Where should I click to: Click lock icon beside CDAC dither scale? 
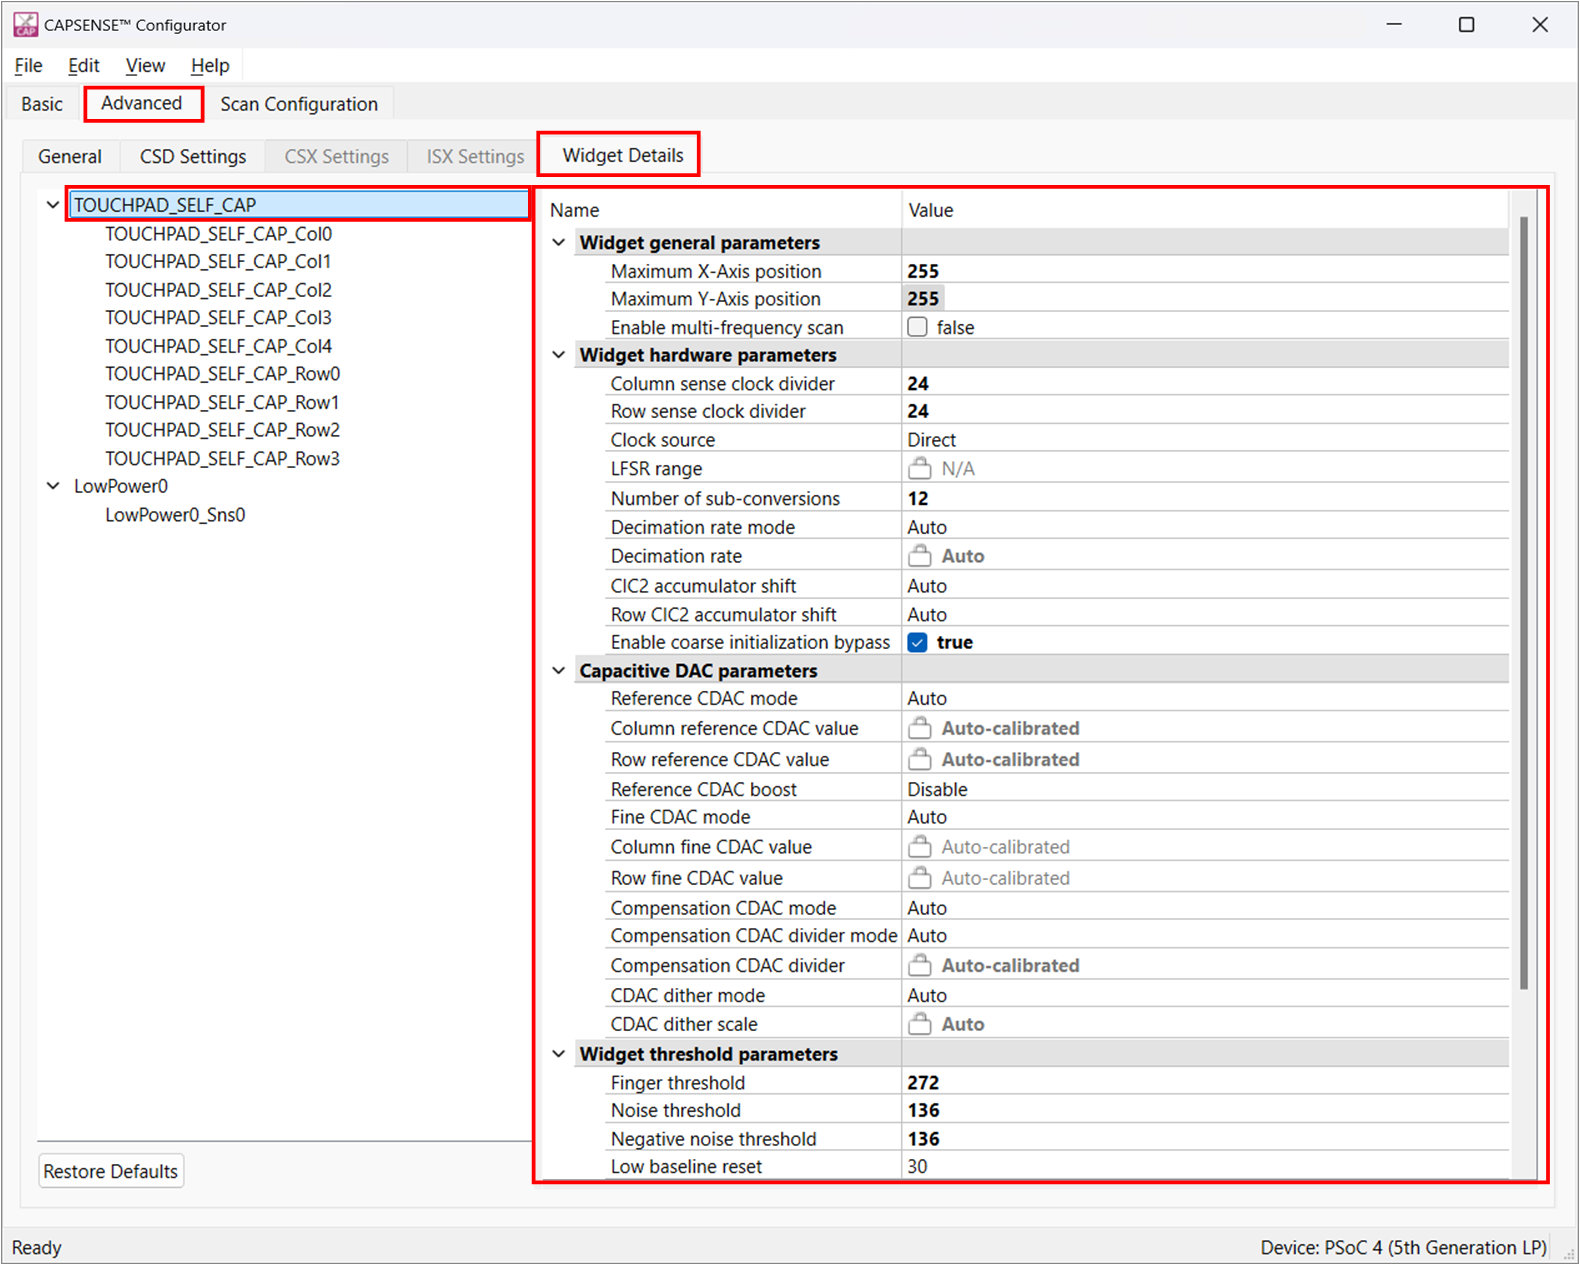pyautogui.click(x=919, y=1024)
